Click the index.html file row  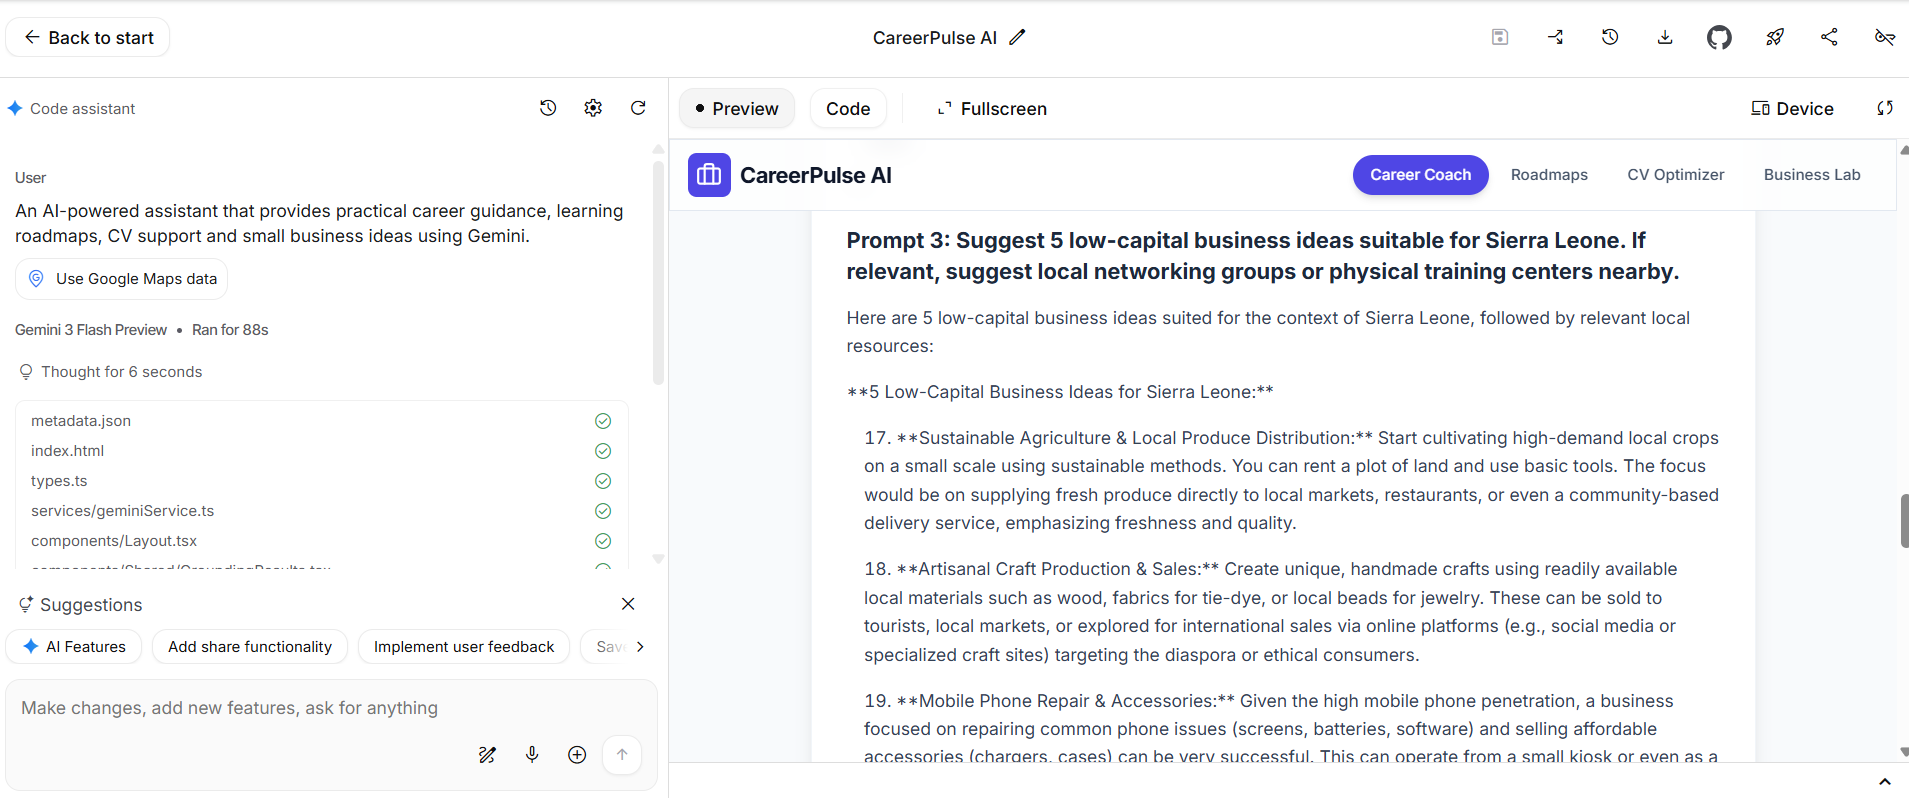tap(321, 451)
